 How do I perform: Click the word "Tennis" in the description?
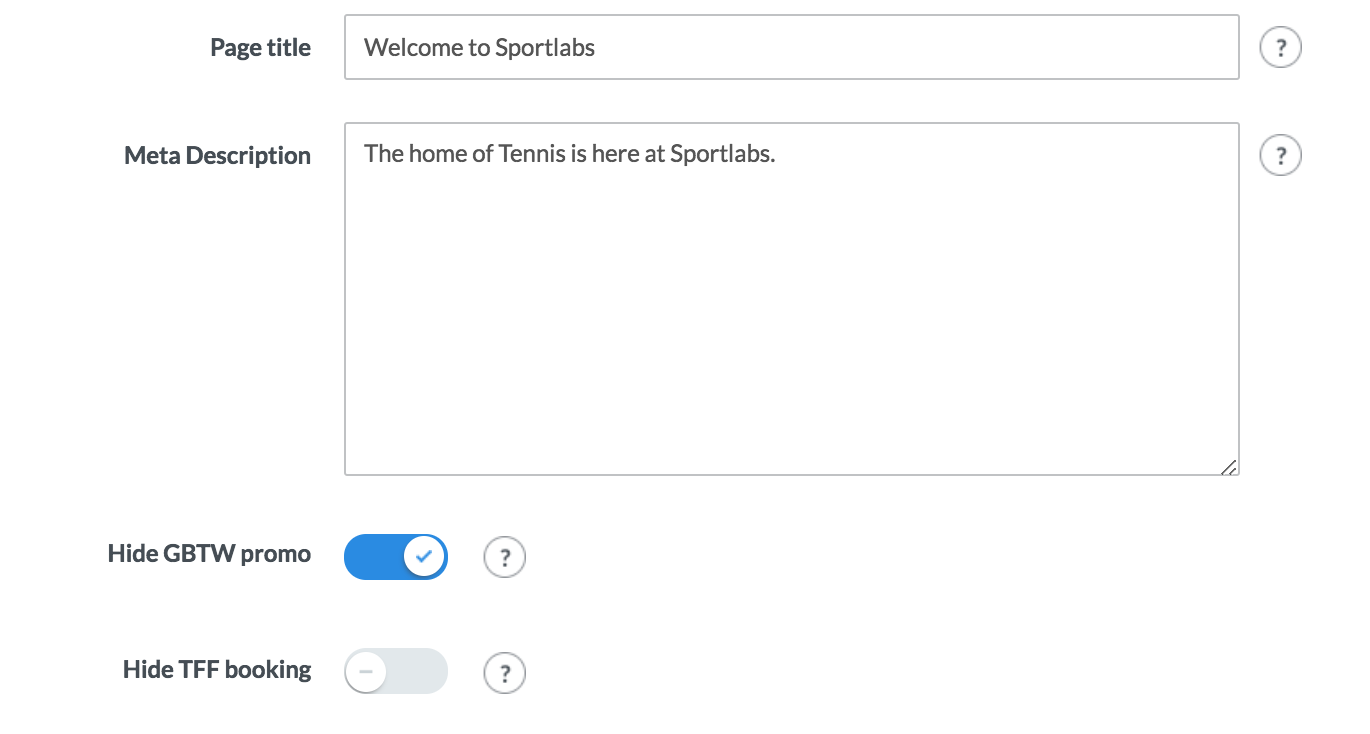[x=532, y=154]
